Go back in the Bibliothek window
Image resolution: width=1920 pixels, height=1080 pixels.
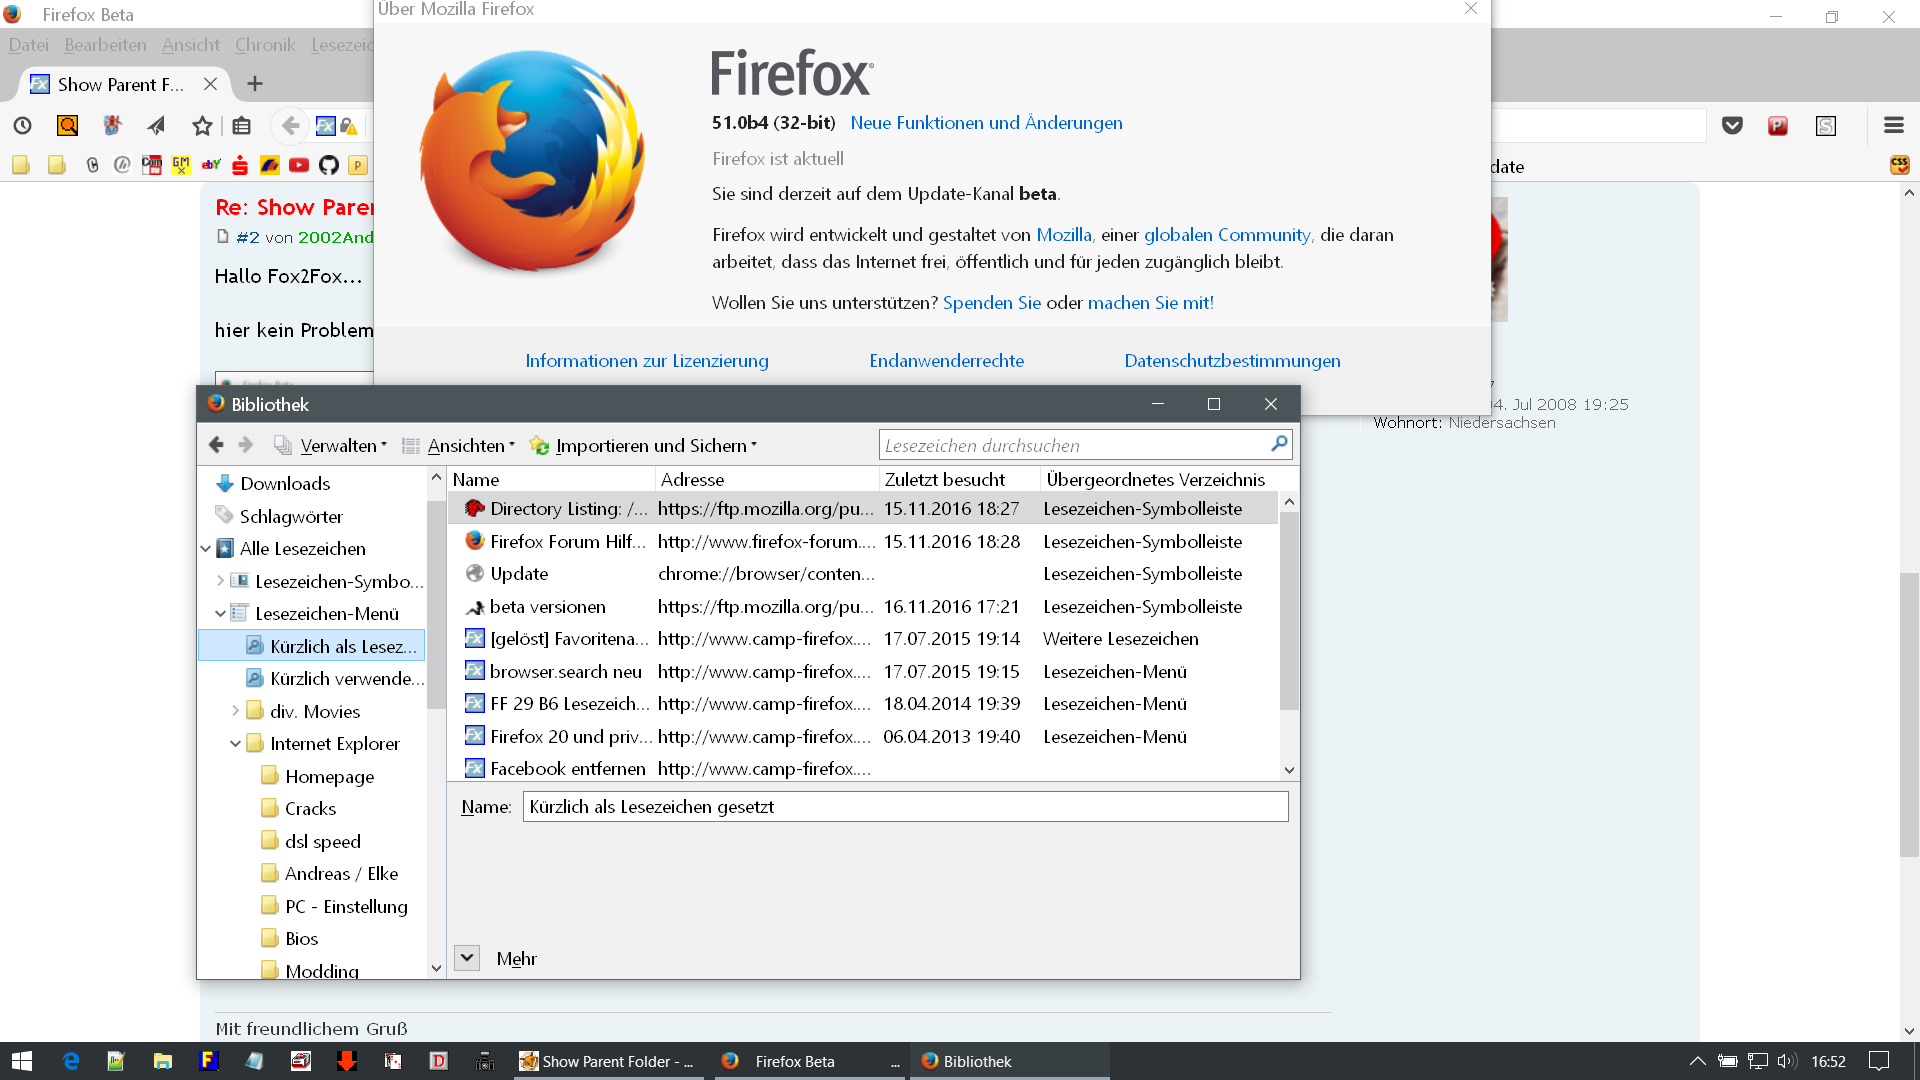pos(216,445)
